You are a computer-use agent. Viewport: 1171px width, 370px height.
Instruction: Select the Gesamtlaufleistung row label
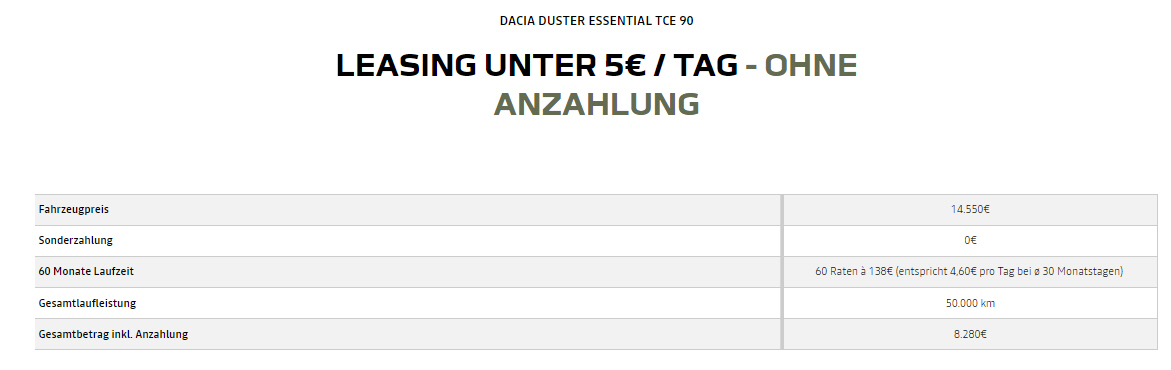click(x=87, y=303)
